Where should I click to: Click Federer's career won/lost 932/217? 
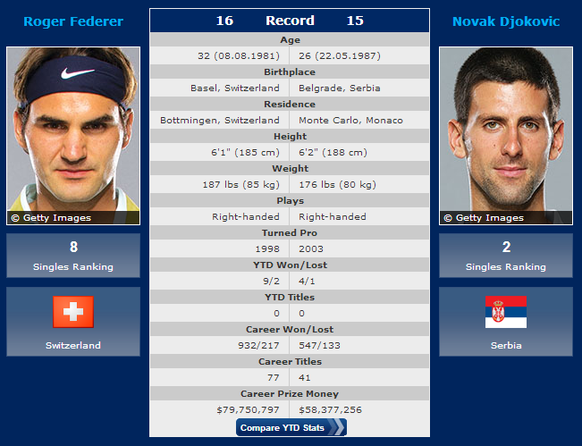(x=258, y=345)
